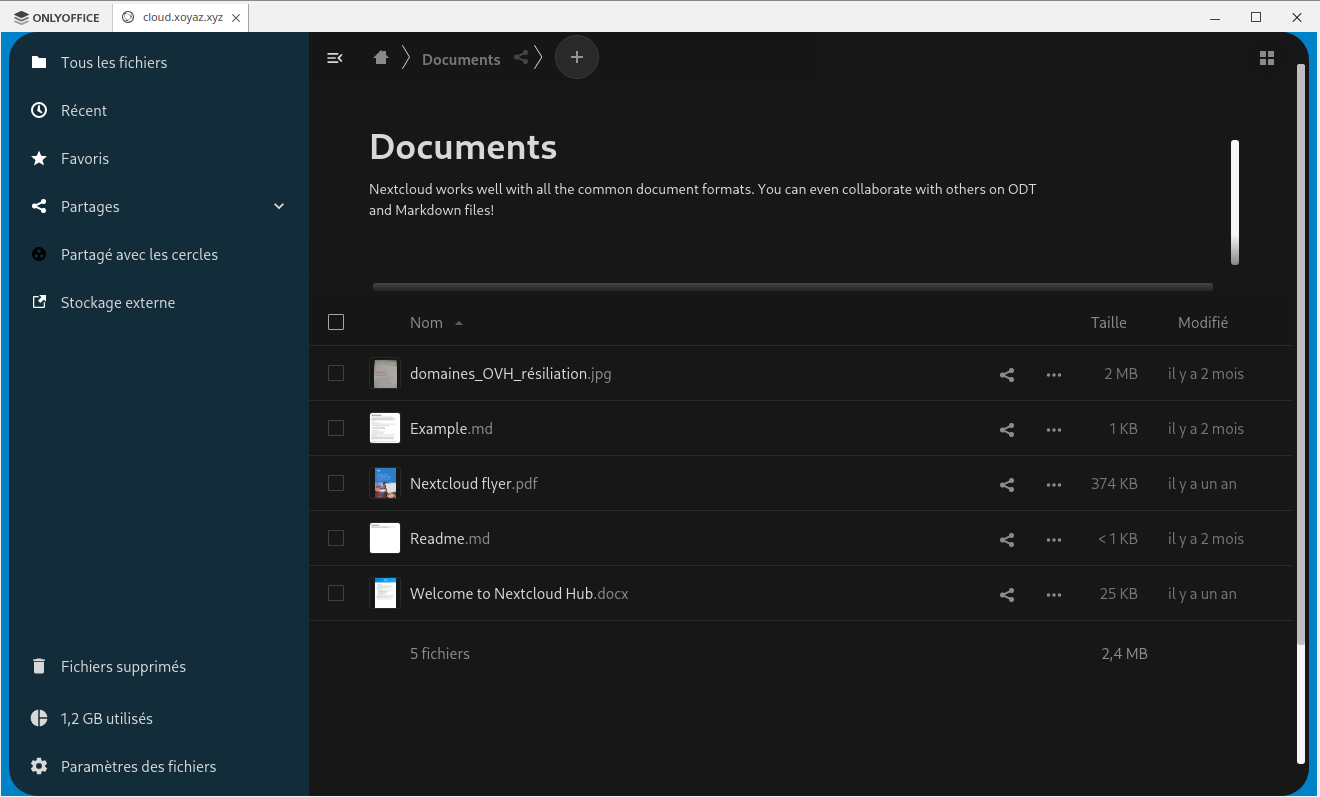
Task: Open actions menu for Example.md
Action: (1053, 430)
